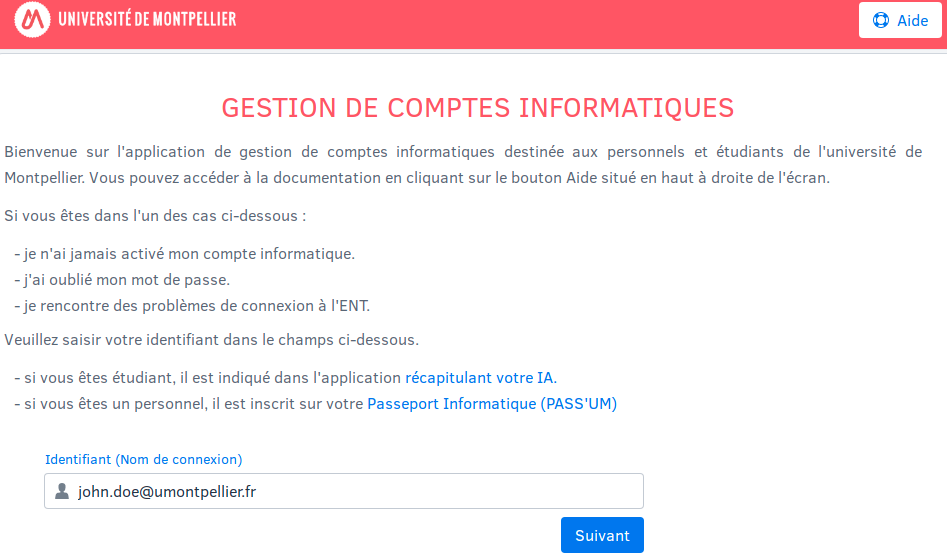Click the Université de Montpellier circular logo

pos(32,19)
